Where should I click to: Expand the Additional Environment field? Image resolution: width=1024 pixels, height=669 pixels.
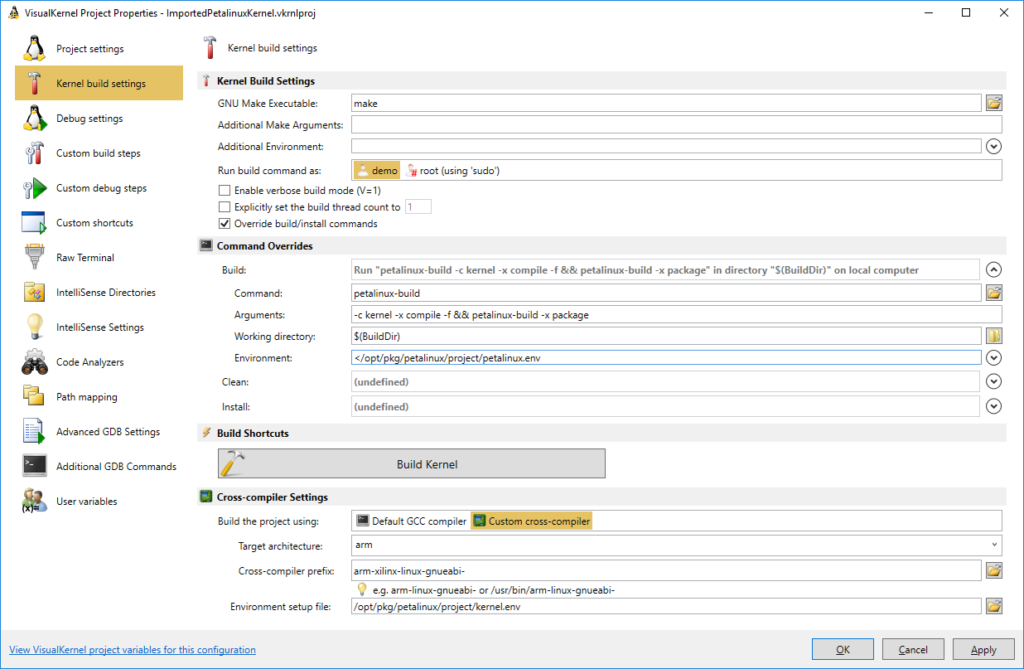pyautogui.click(x=991, y=146)
